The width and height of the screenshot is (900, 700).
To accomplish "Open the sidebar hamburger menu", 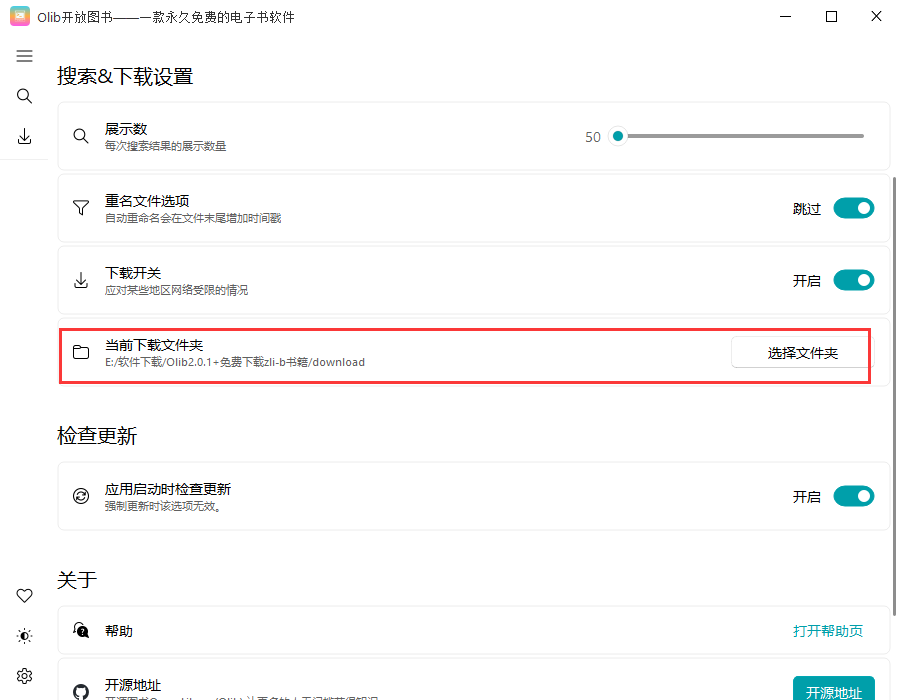I will coord(24,56).
